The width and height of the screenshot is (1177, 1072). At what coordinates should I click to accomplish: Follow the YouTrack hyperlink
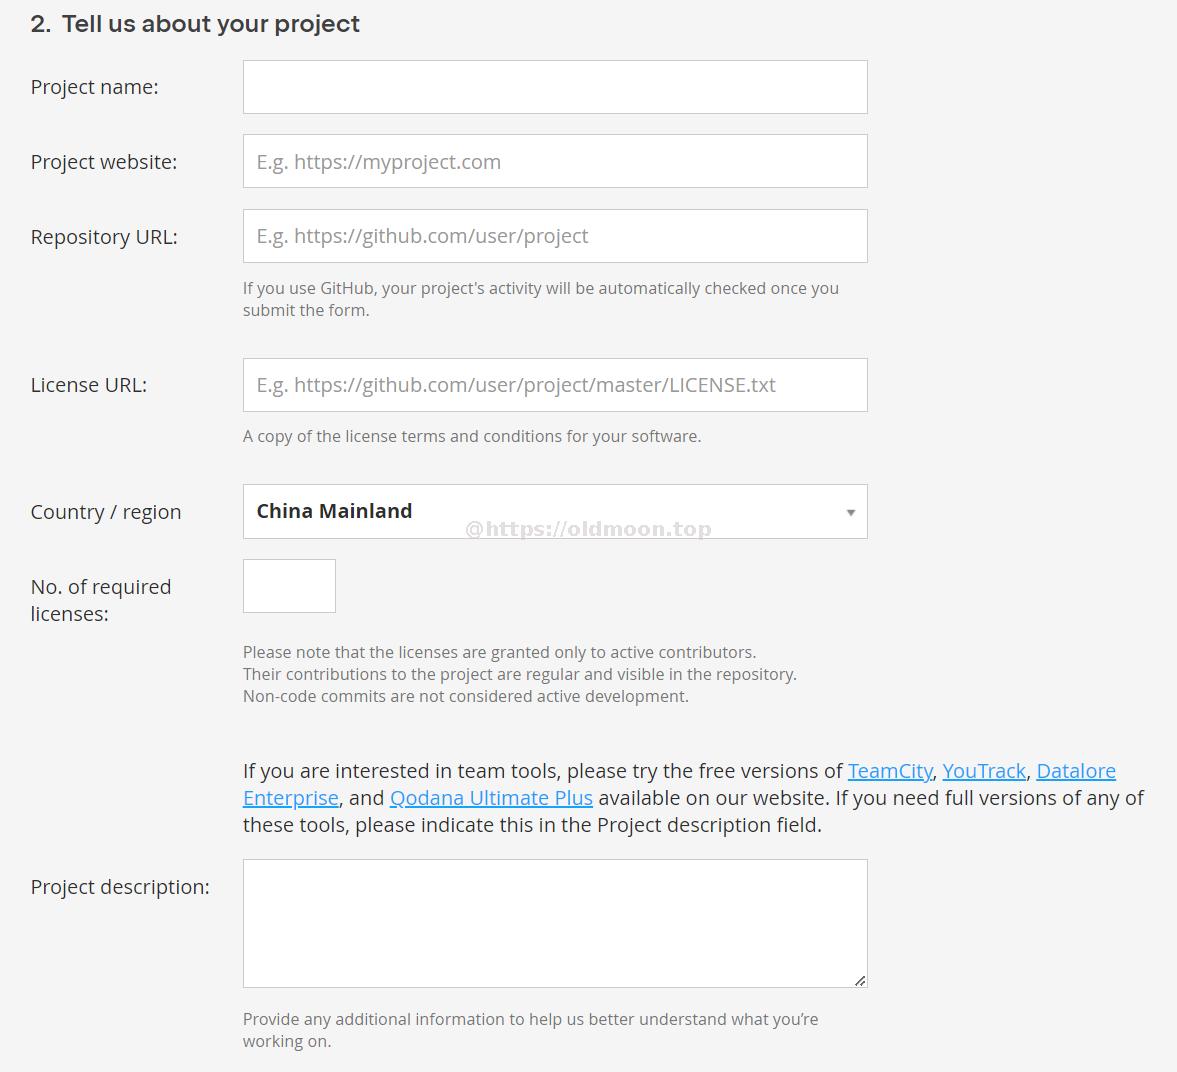point(983,771)
